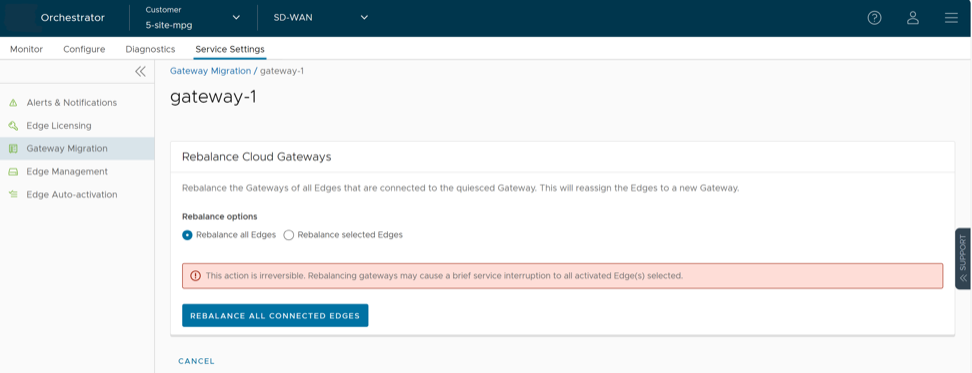Click the Alerts & Notifications warning icon
Screen dimensions: 972x373
coord(14,103)
